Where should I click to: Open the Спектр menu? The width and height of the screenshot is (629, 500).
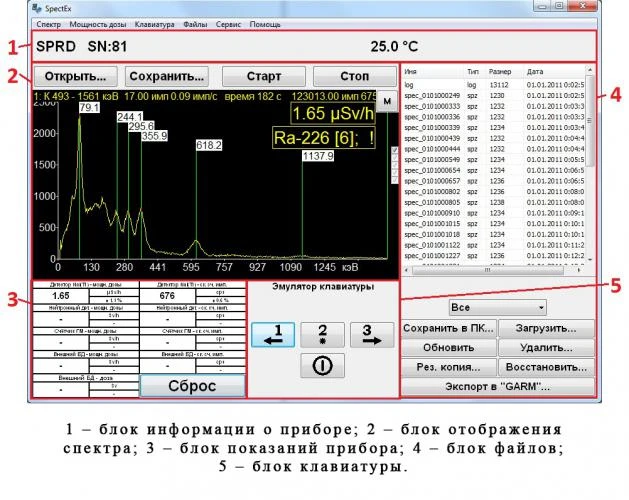click(49, 24)
